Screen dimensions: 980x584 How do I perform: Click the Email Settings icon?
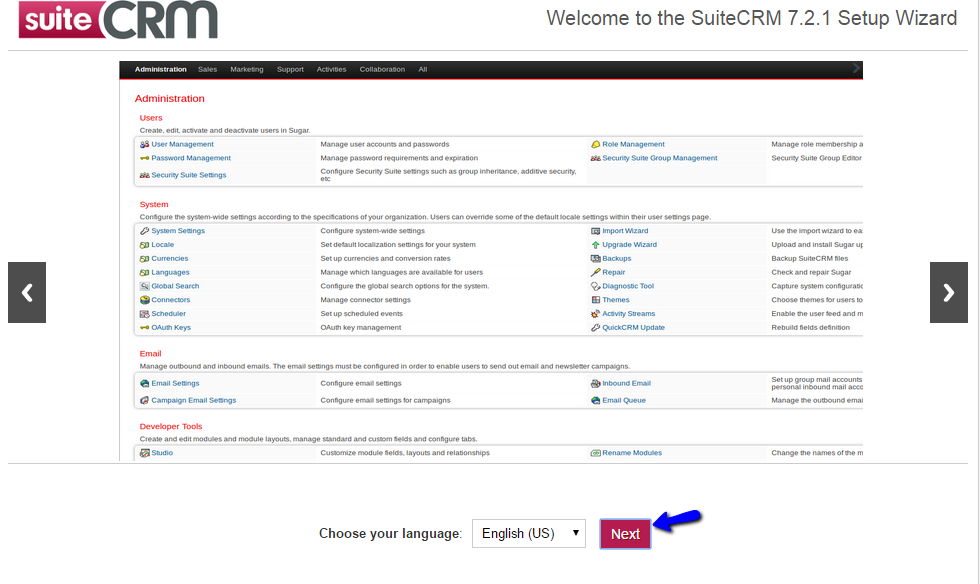(144, 383)
